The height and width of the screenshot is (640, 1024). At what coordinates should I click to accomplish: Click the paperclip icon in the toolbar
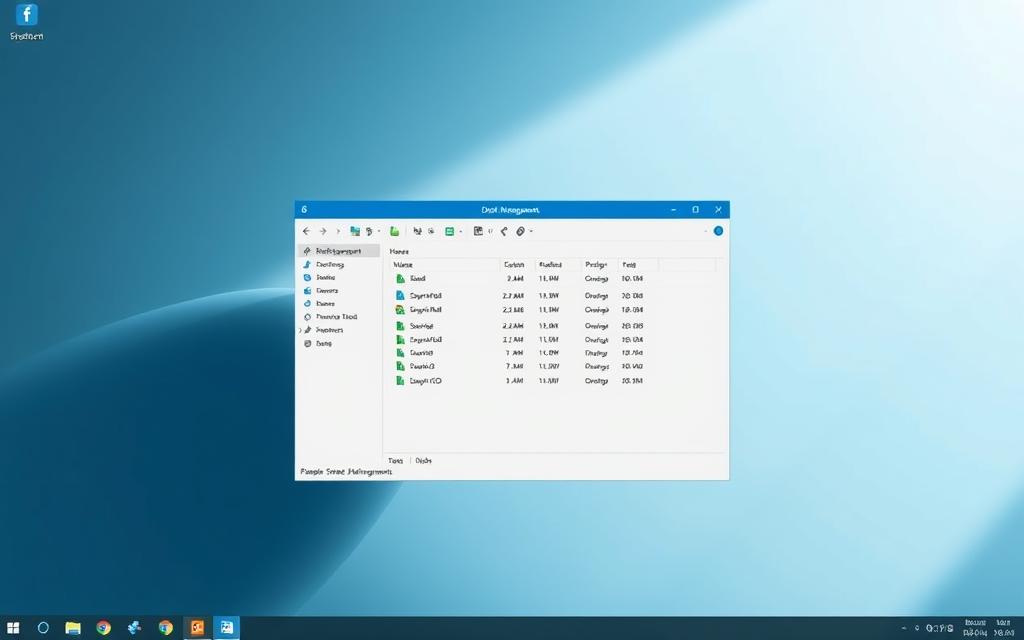(x=520, y=231)
